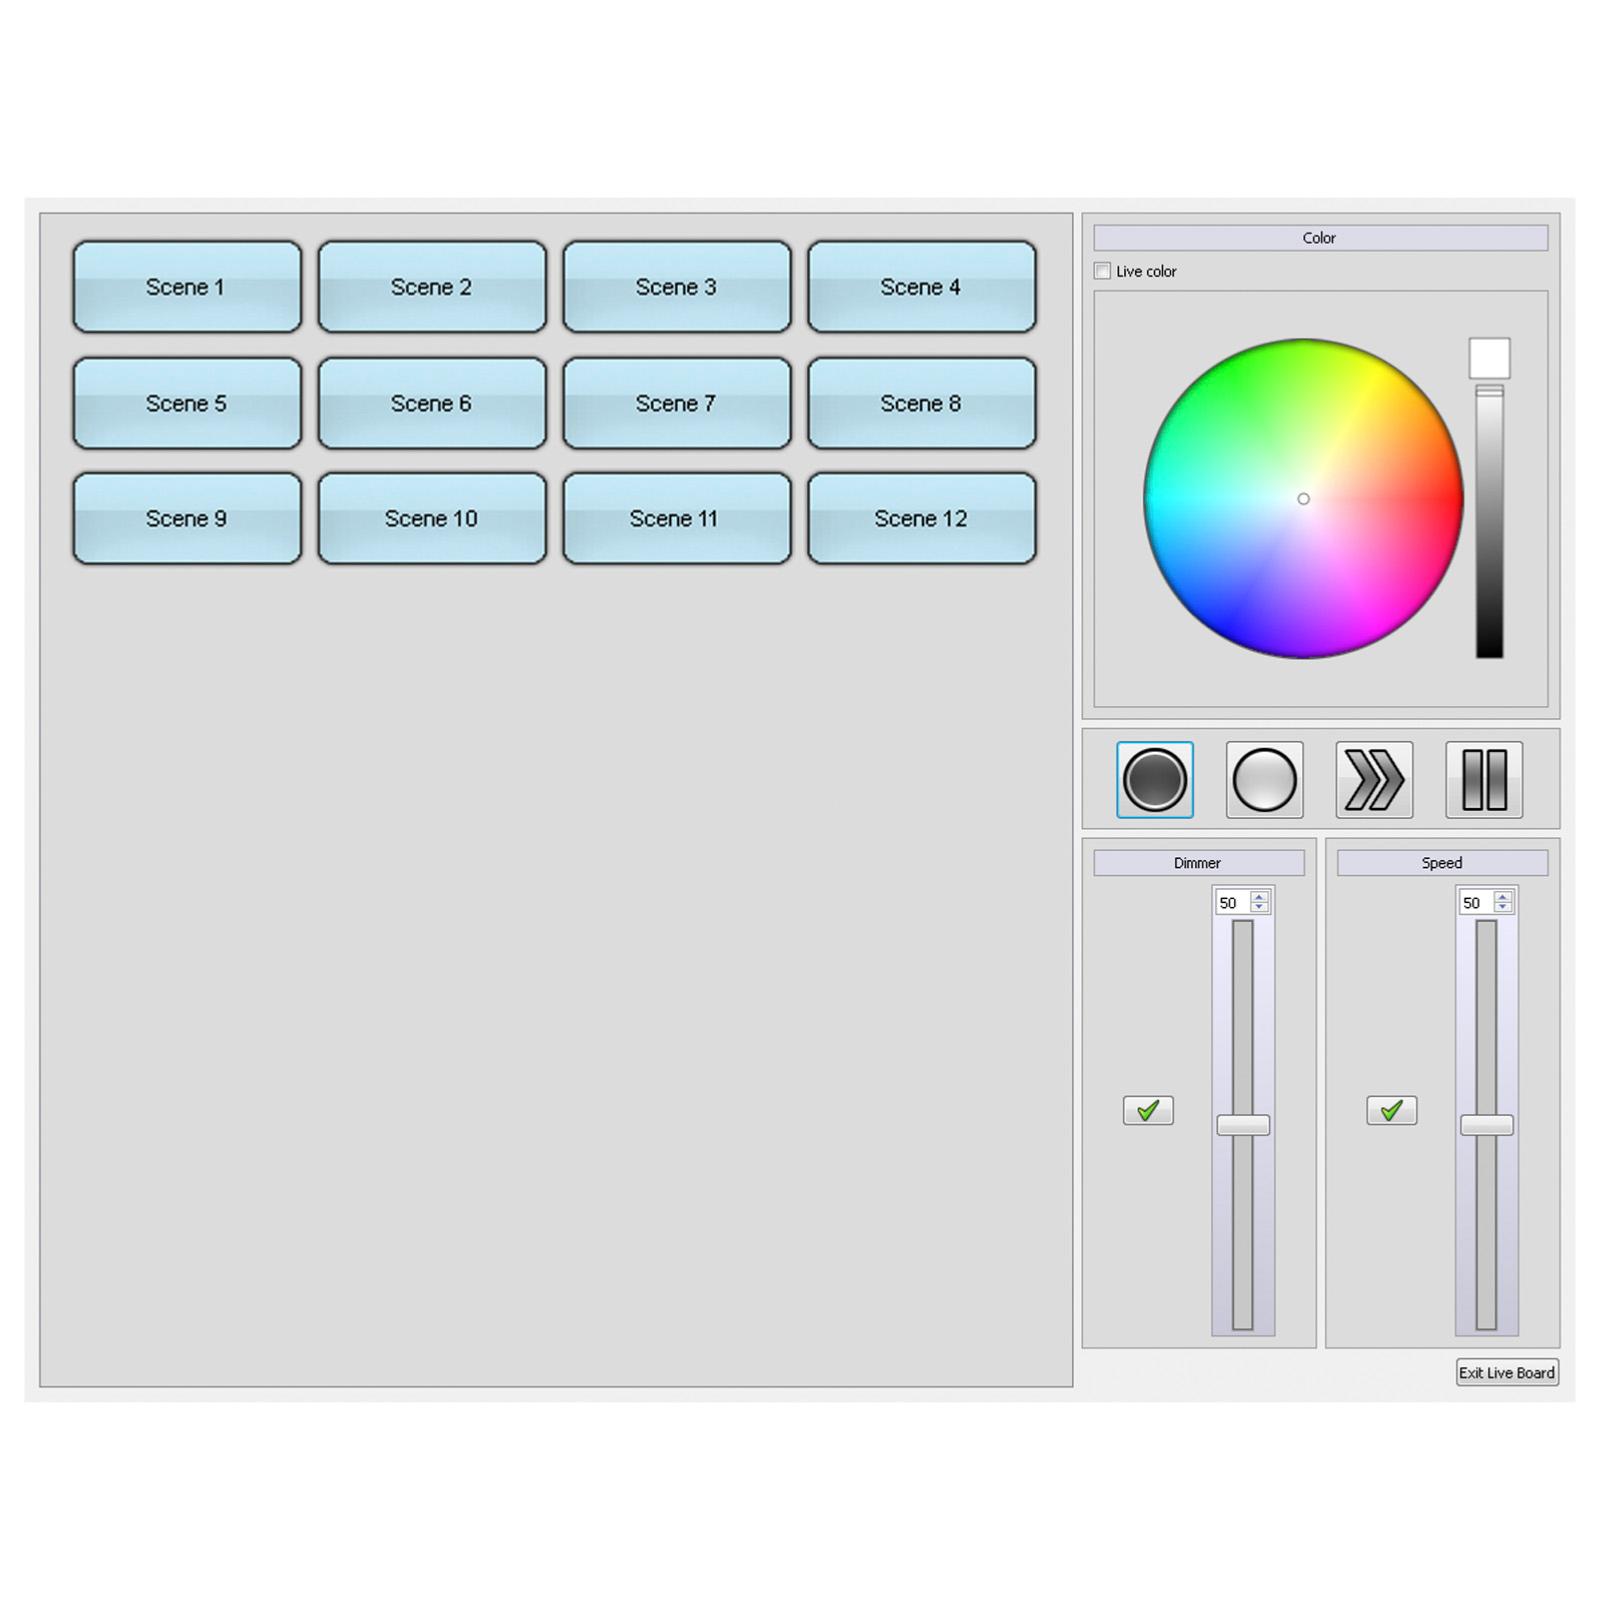Click the Speed slider handle
This screenshot has height=1600, width=1600.
1487,1125
